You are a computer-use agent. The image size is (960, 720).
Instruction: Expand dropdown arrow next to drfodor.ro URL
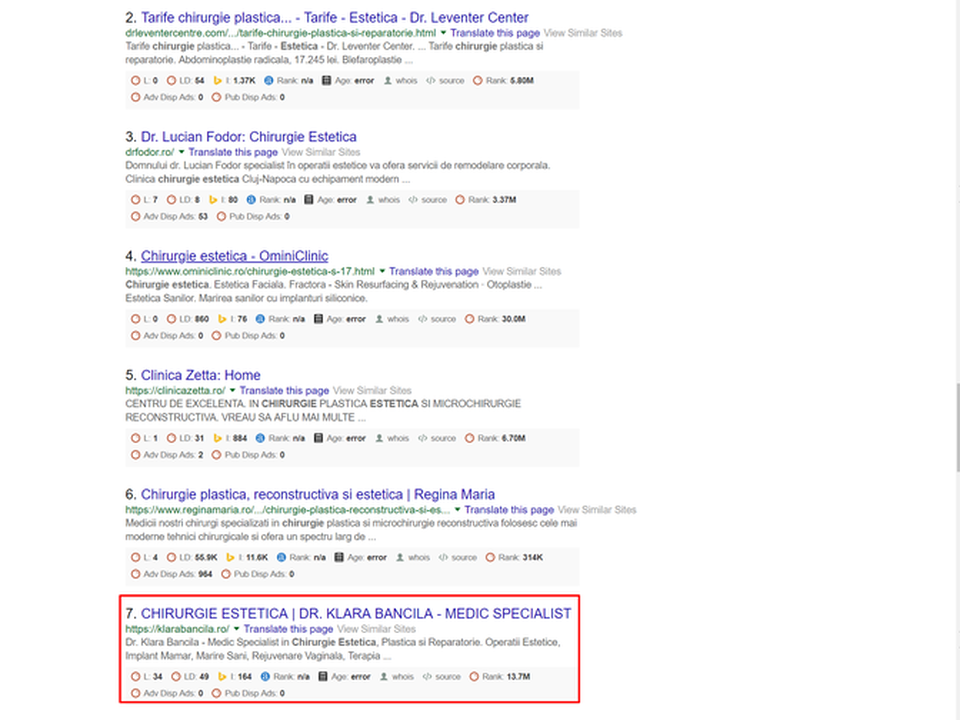pos(181,152)
